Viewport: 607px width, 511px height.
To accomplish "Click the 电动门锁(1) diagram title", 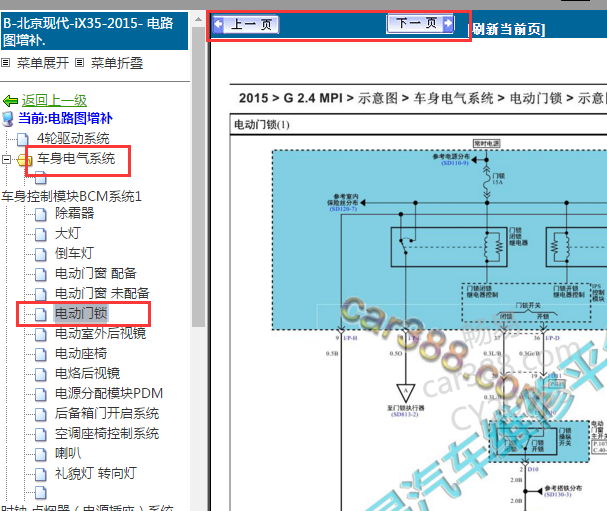I will click(x=262, y=125).
